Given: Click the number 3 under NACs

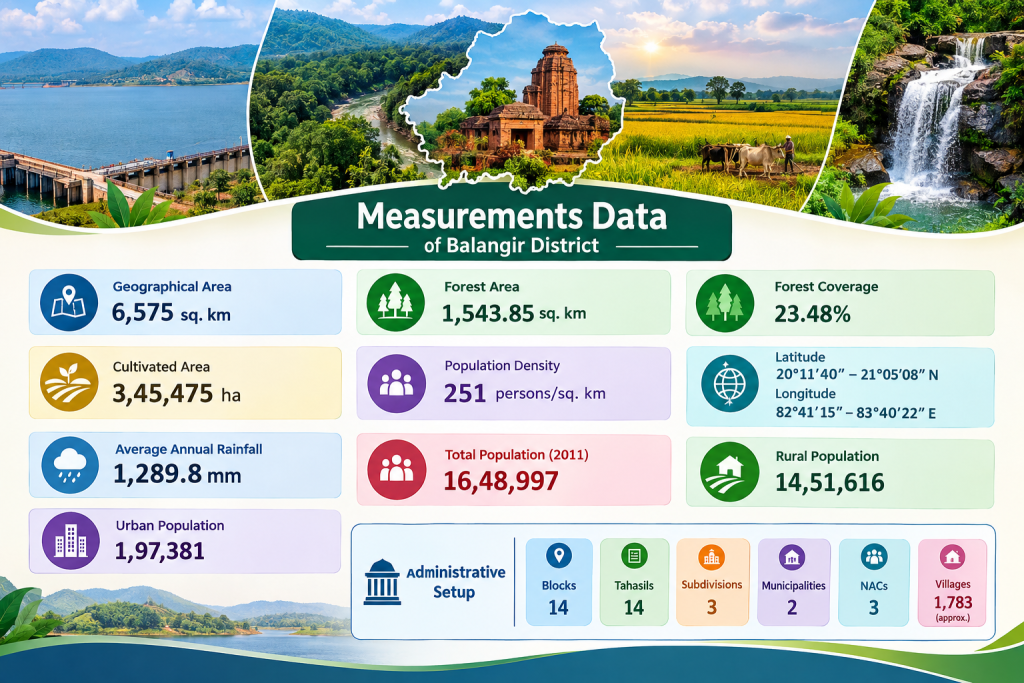Looking at the screenshot, I should [x=874, y=608].
